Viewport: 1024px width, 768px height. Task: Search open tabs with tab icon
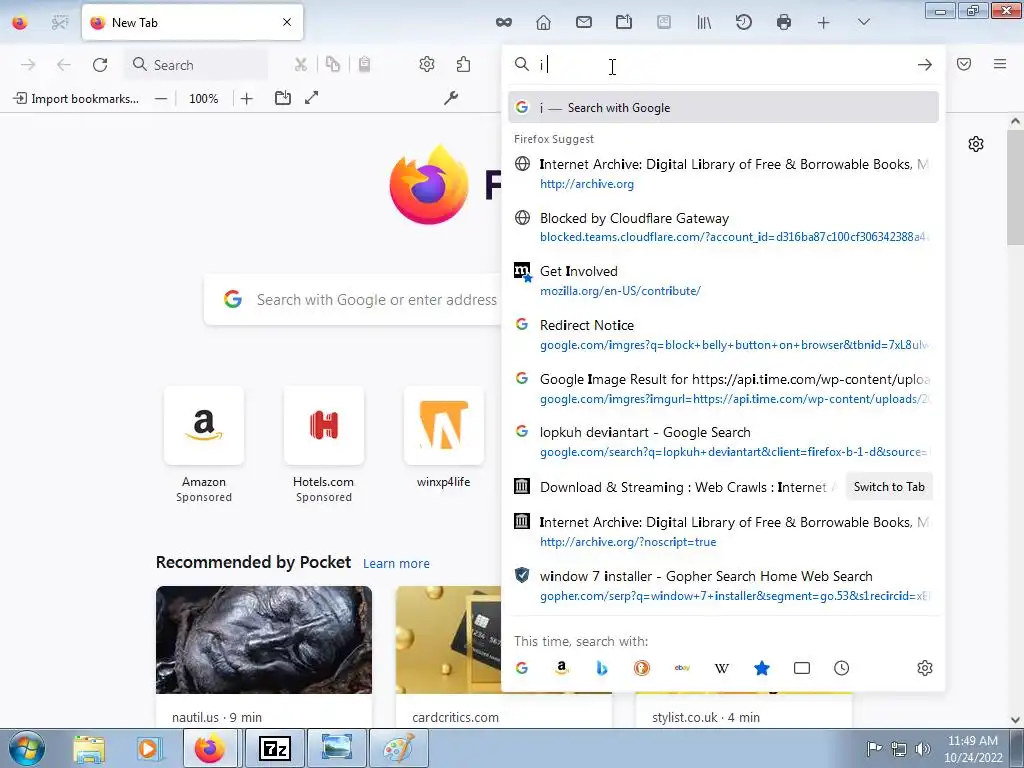(801, 668)
